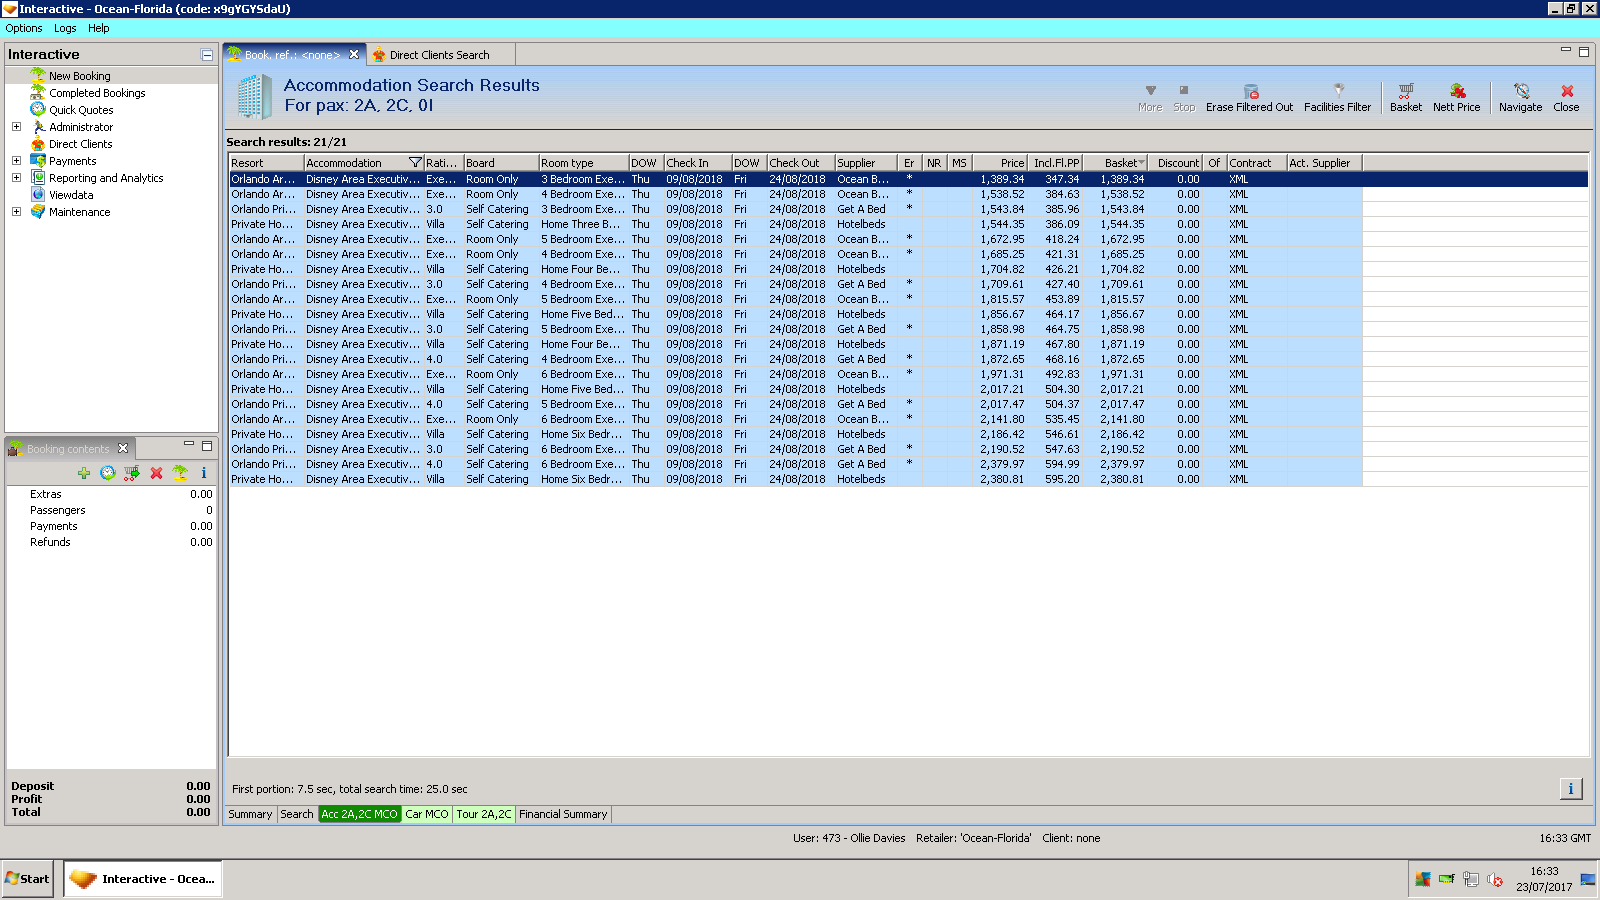This screenshot has width=1600, height=900.
Task: Expand the Administrator tree node
Action: point(16,127)
